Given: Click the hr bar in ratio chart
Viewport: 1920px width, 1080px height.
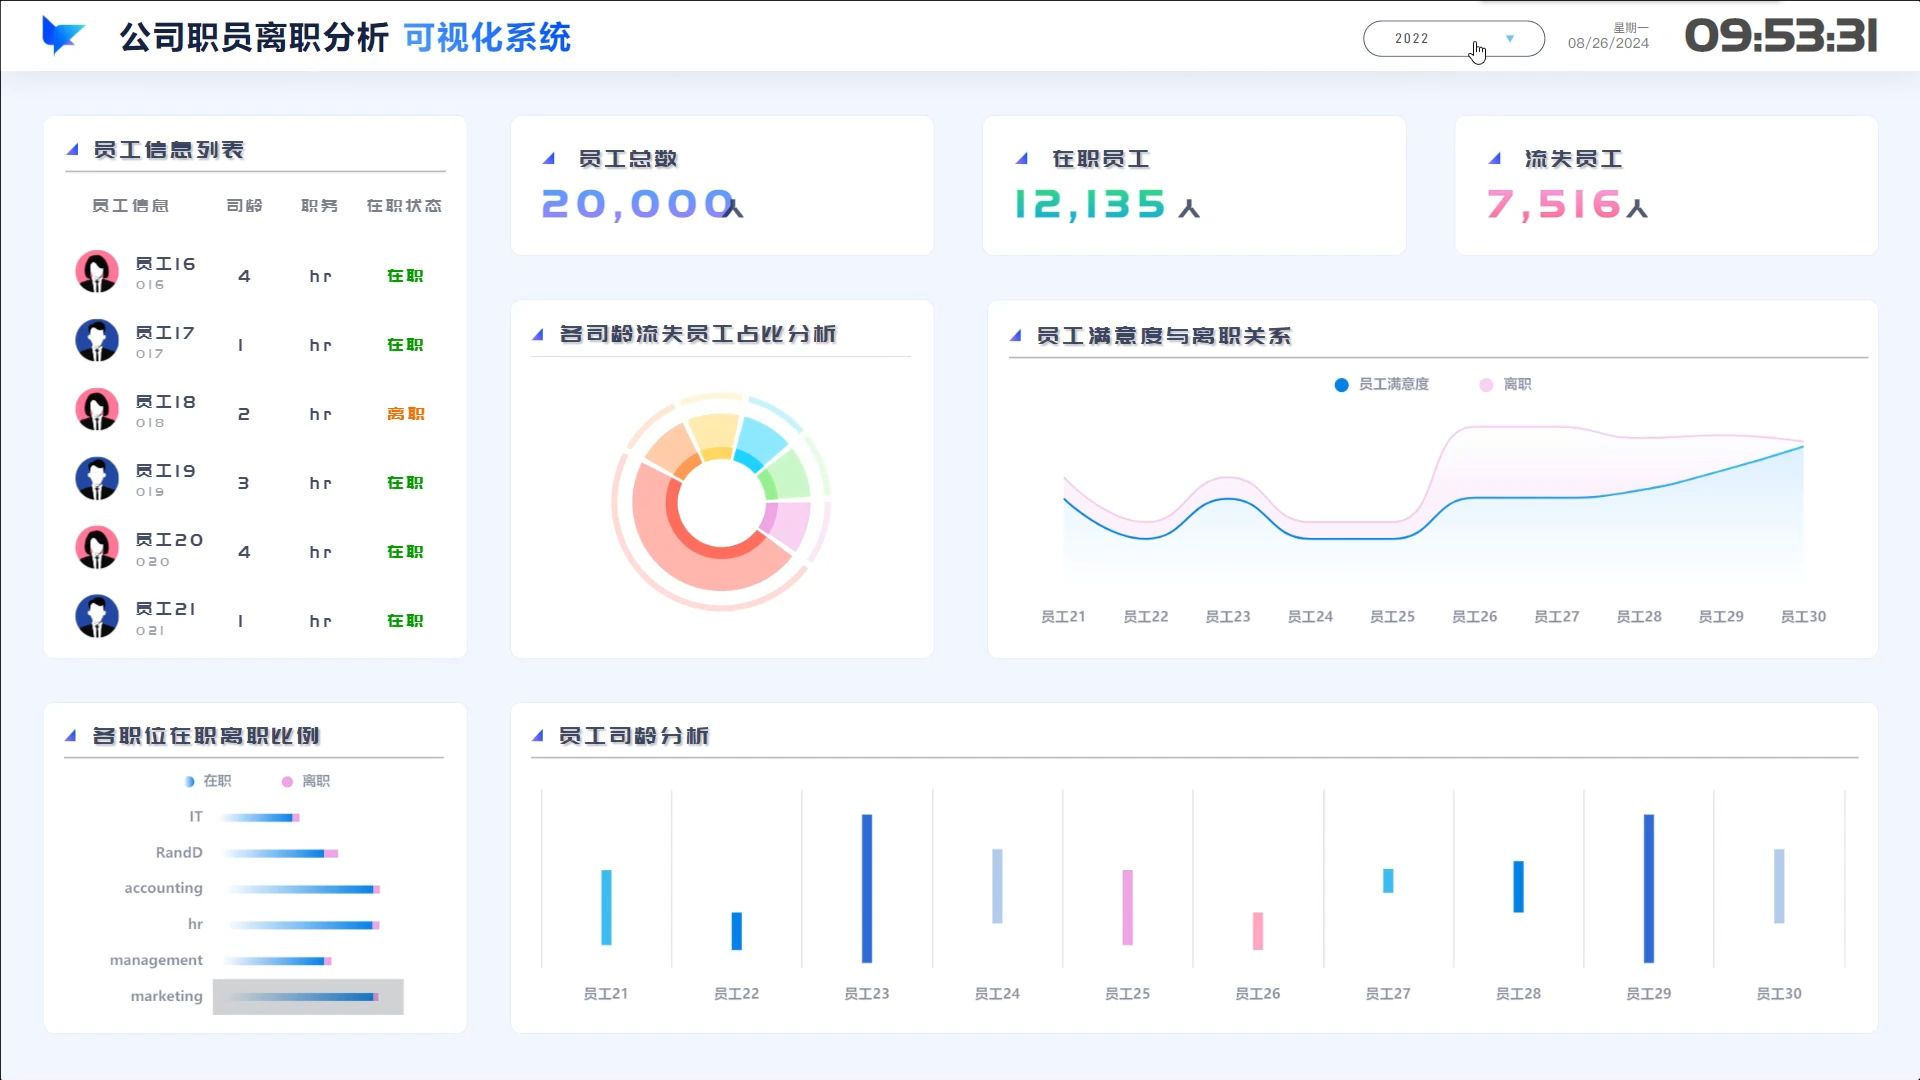Looking at the screenshot, I should (x=304, y=925).
